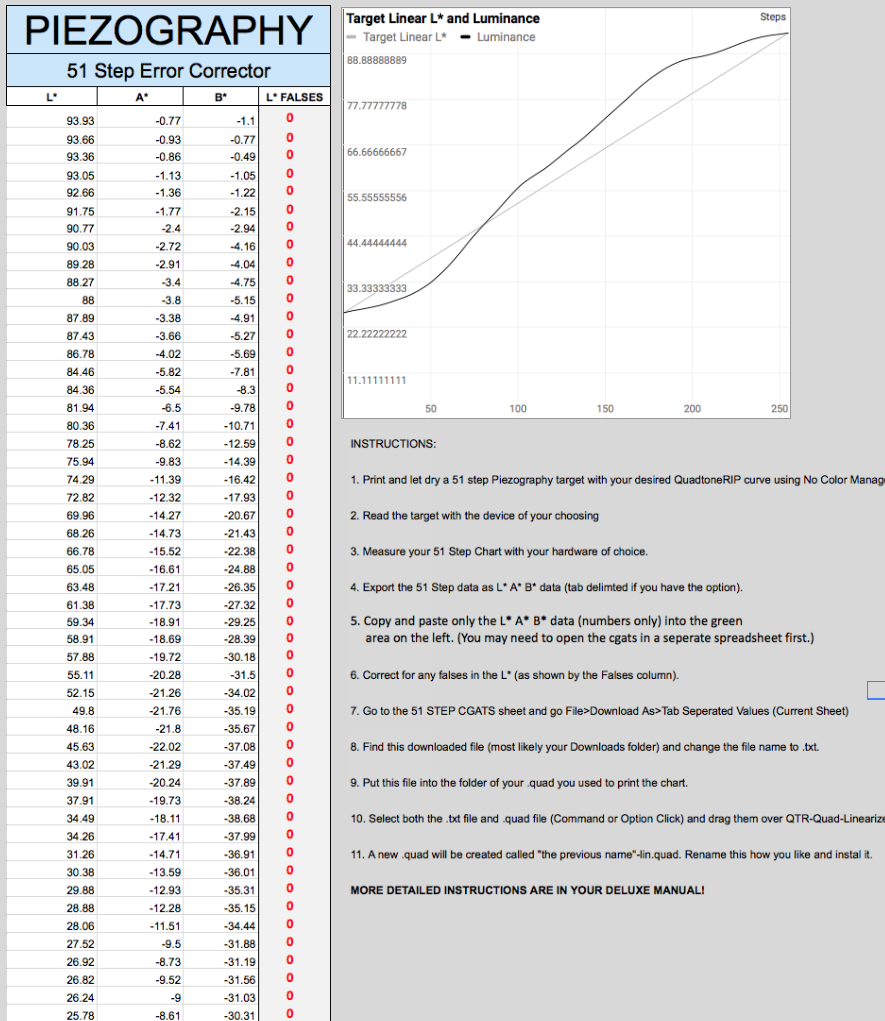This screenshot has width=885, height=1021.
Task: Click instruction 9 'Put this file into the folder'
Action: [519, 783]
